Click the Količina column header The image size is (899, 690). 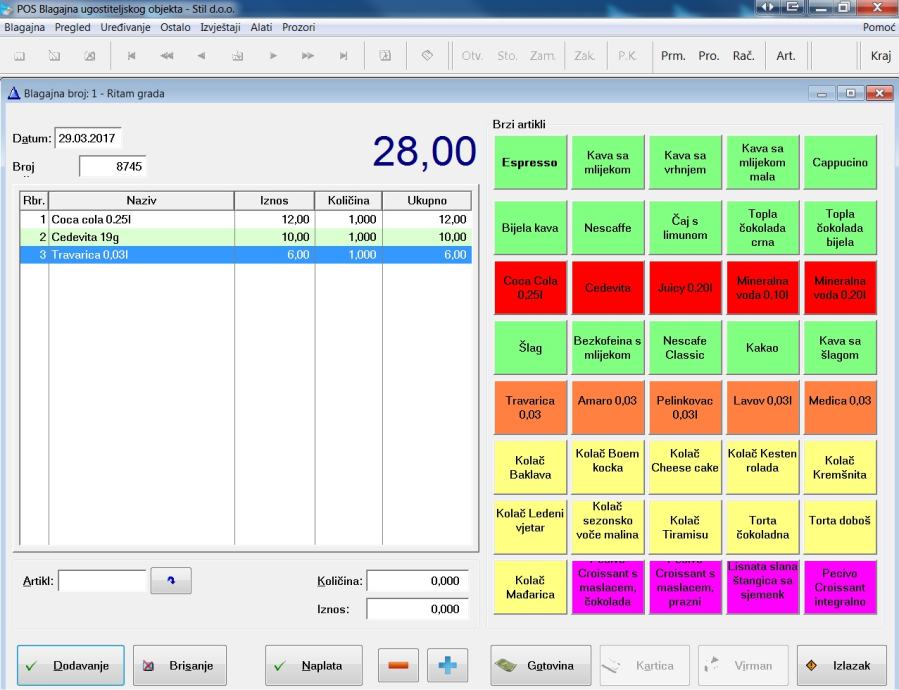click(x=349, y=201)
